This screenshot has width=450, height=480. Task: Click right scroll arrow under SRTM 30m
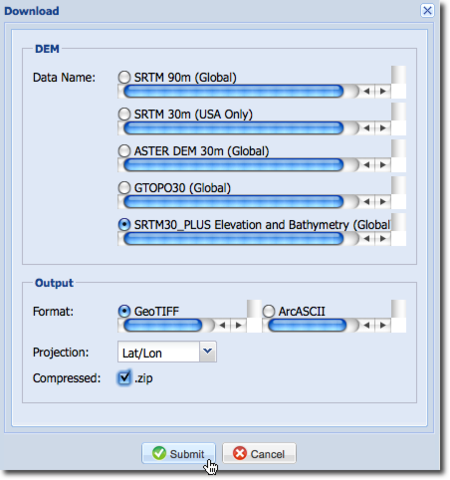click(383, 128)
